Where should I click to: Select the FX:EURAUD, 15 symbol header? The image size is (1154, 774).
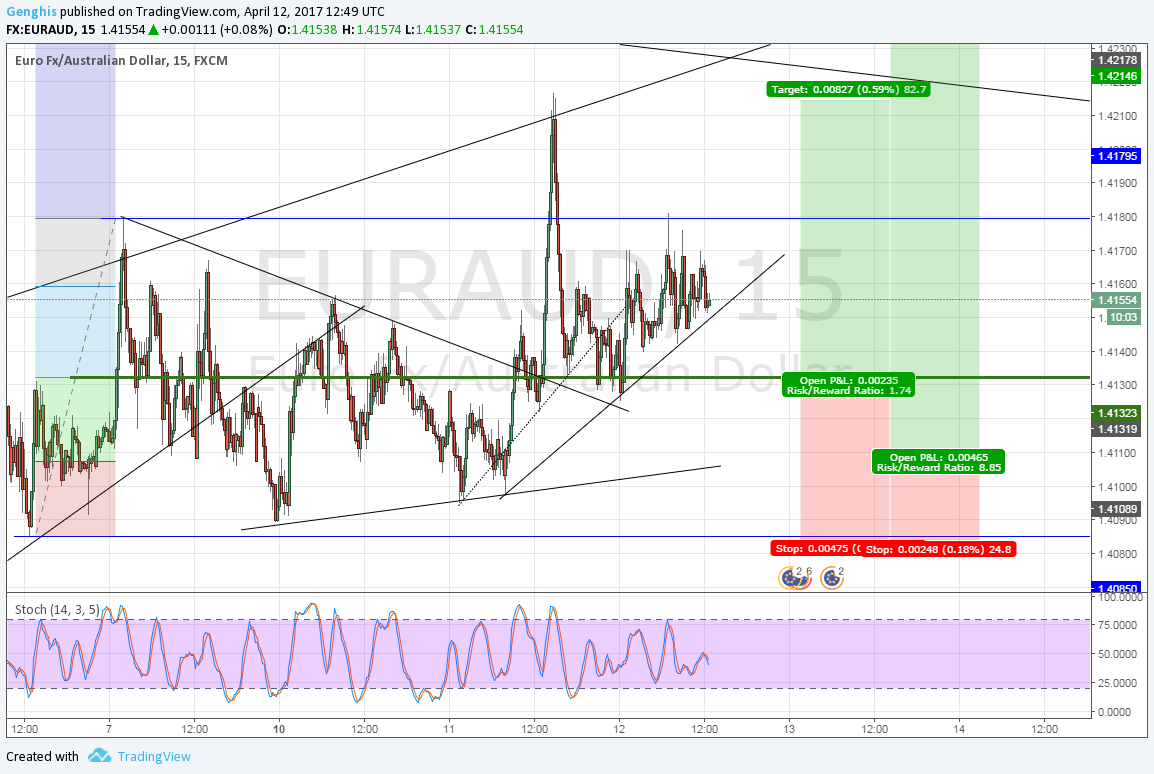point(50,29)
